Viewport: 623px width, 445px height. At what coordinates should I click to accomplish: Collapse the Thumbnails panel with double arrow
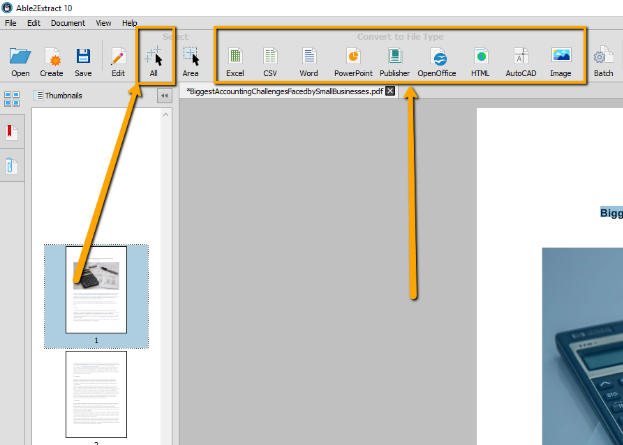pyautogui.click(x=164, y=96)
